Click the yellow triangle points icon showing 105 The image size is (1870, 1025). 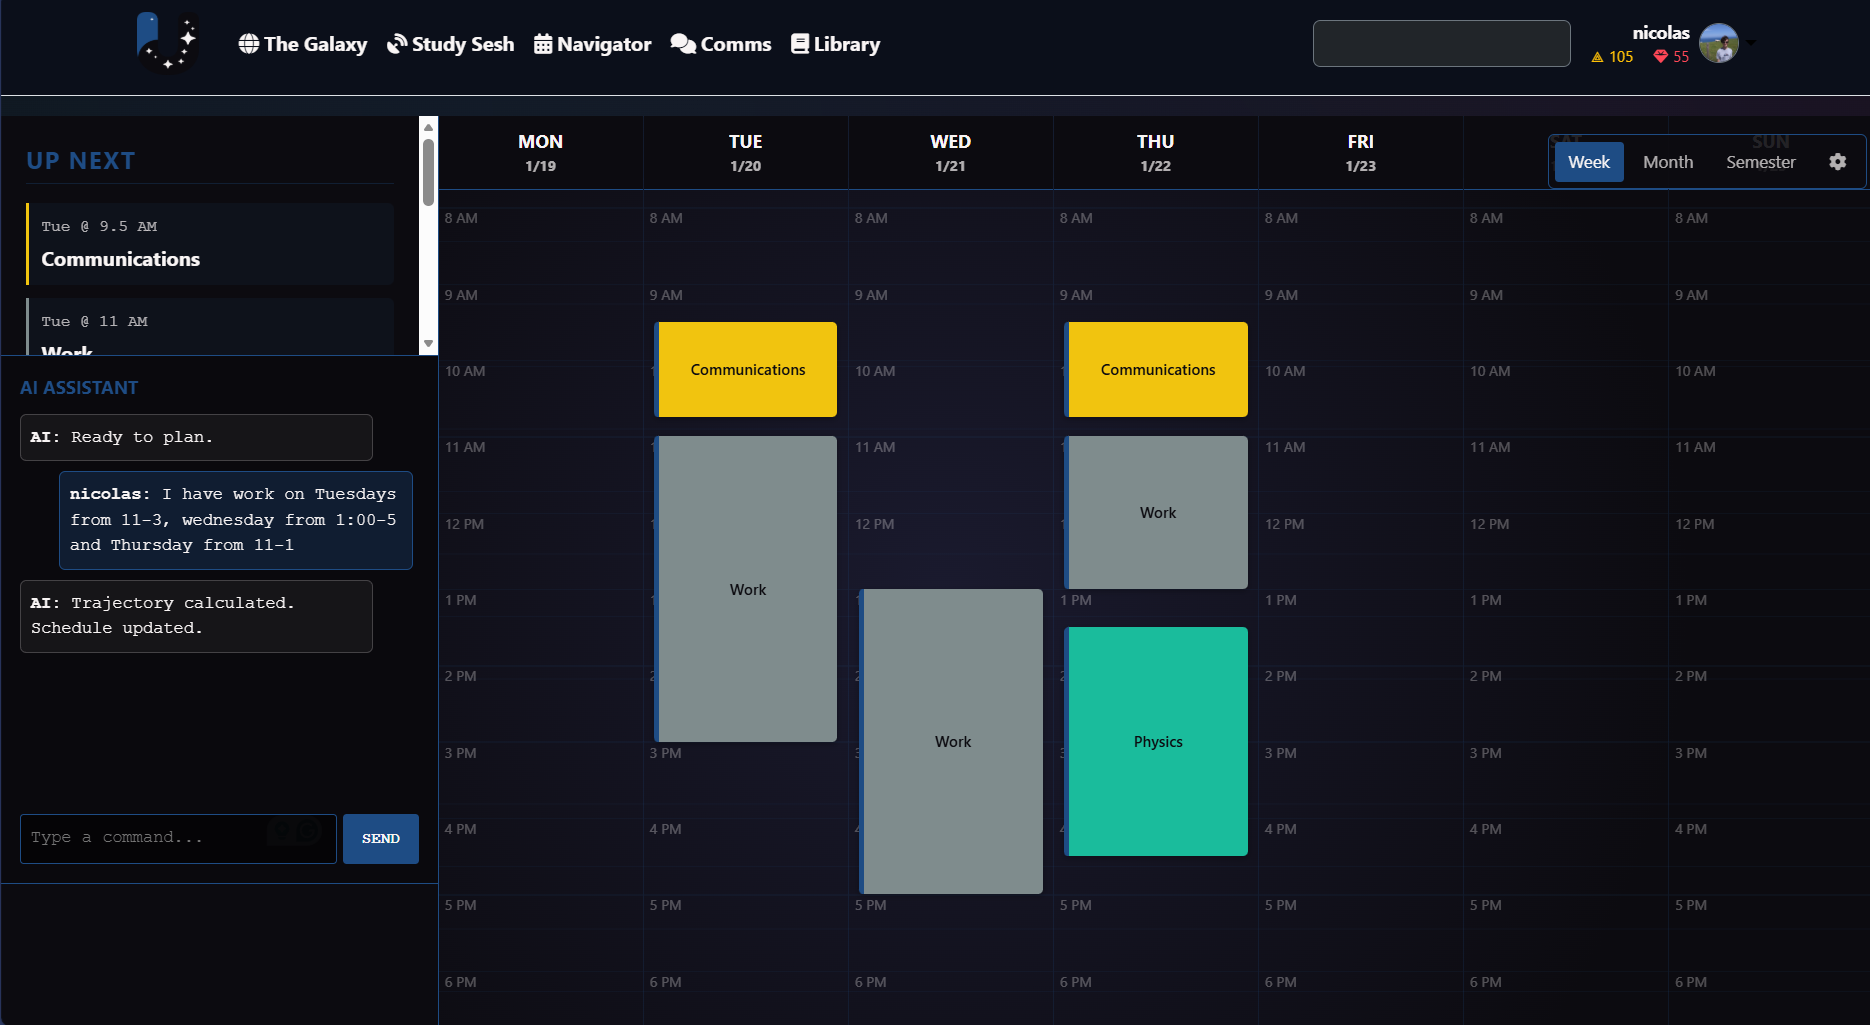tap(1597, 57)
